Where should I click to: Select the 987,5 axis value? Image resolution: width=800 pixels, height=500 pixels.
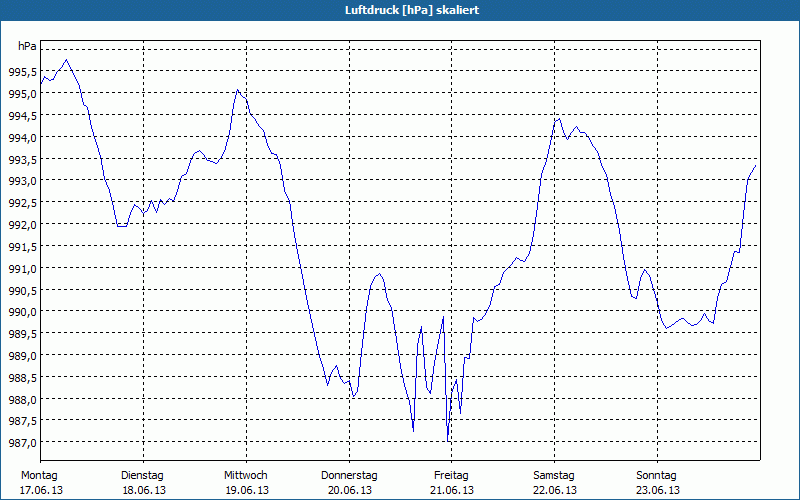(x=22, y=421)
